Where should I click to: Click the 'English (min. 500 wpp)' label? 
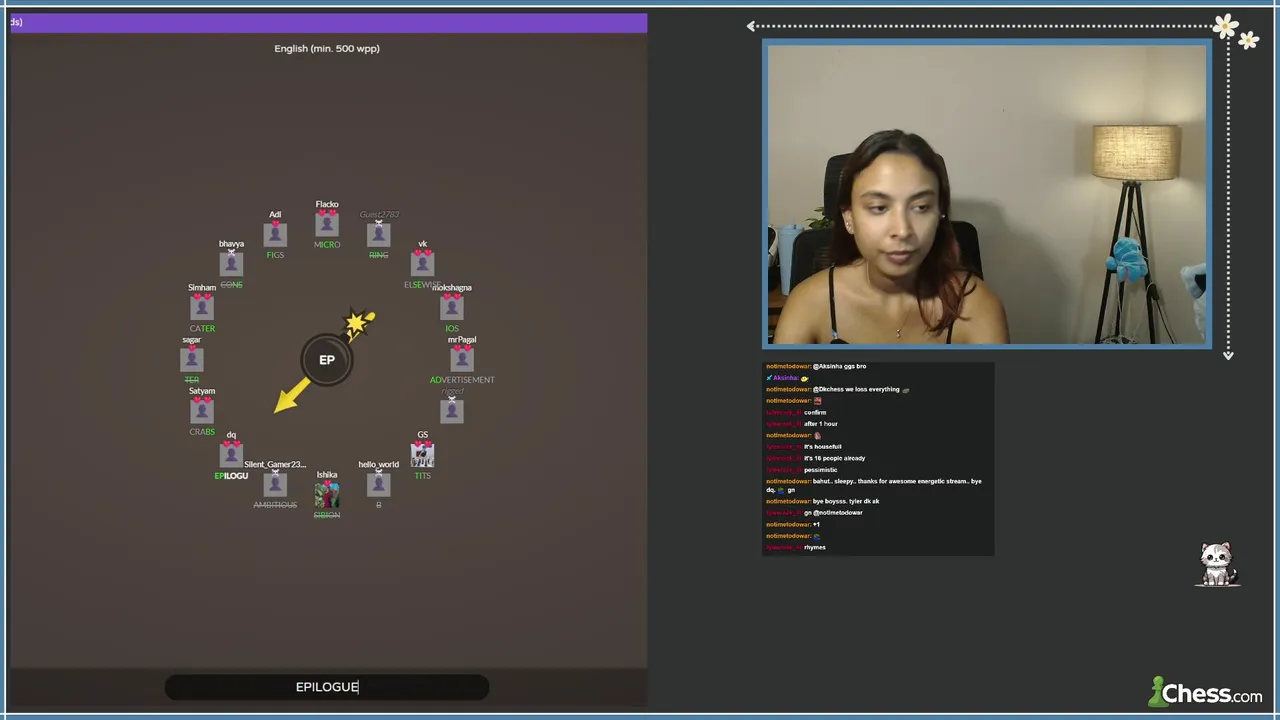pos(327,48)
